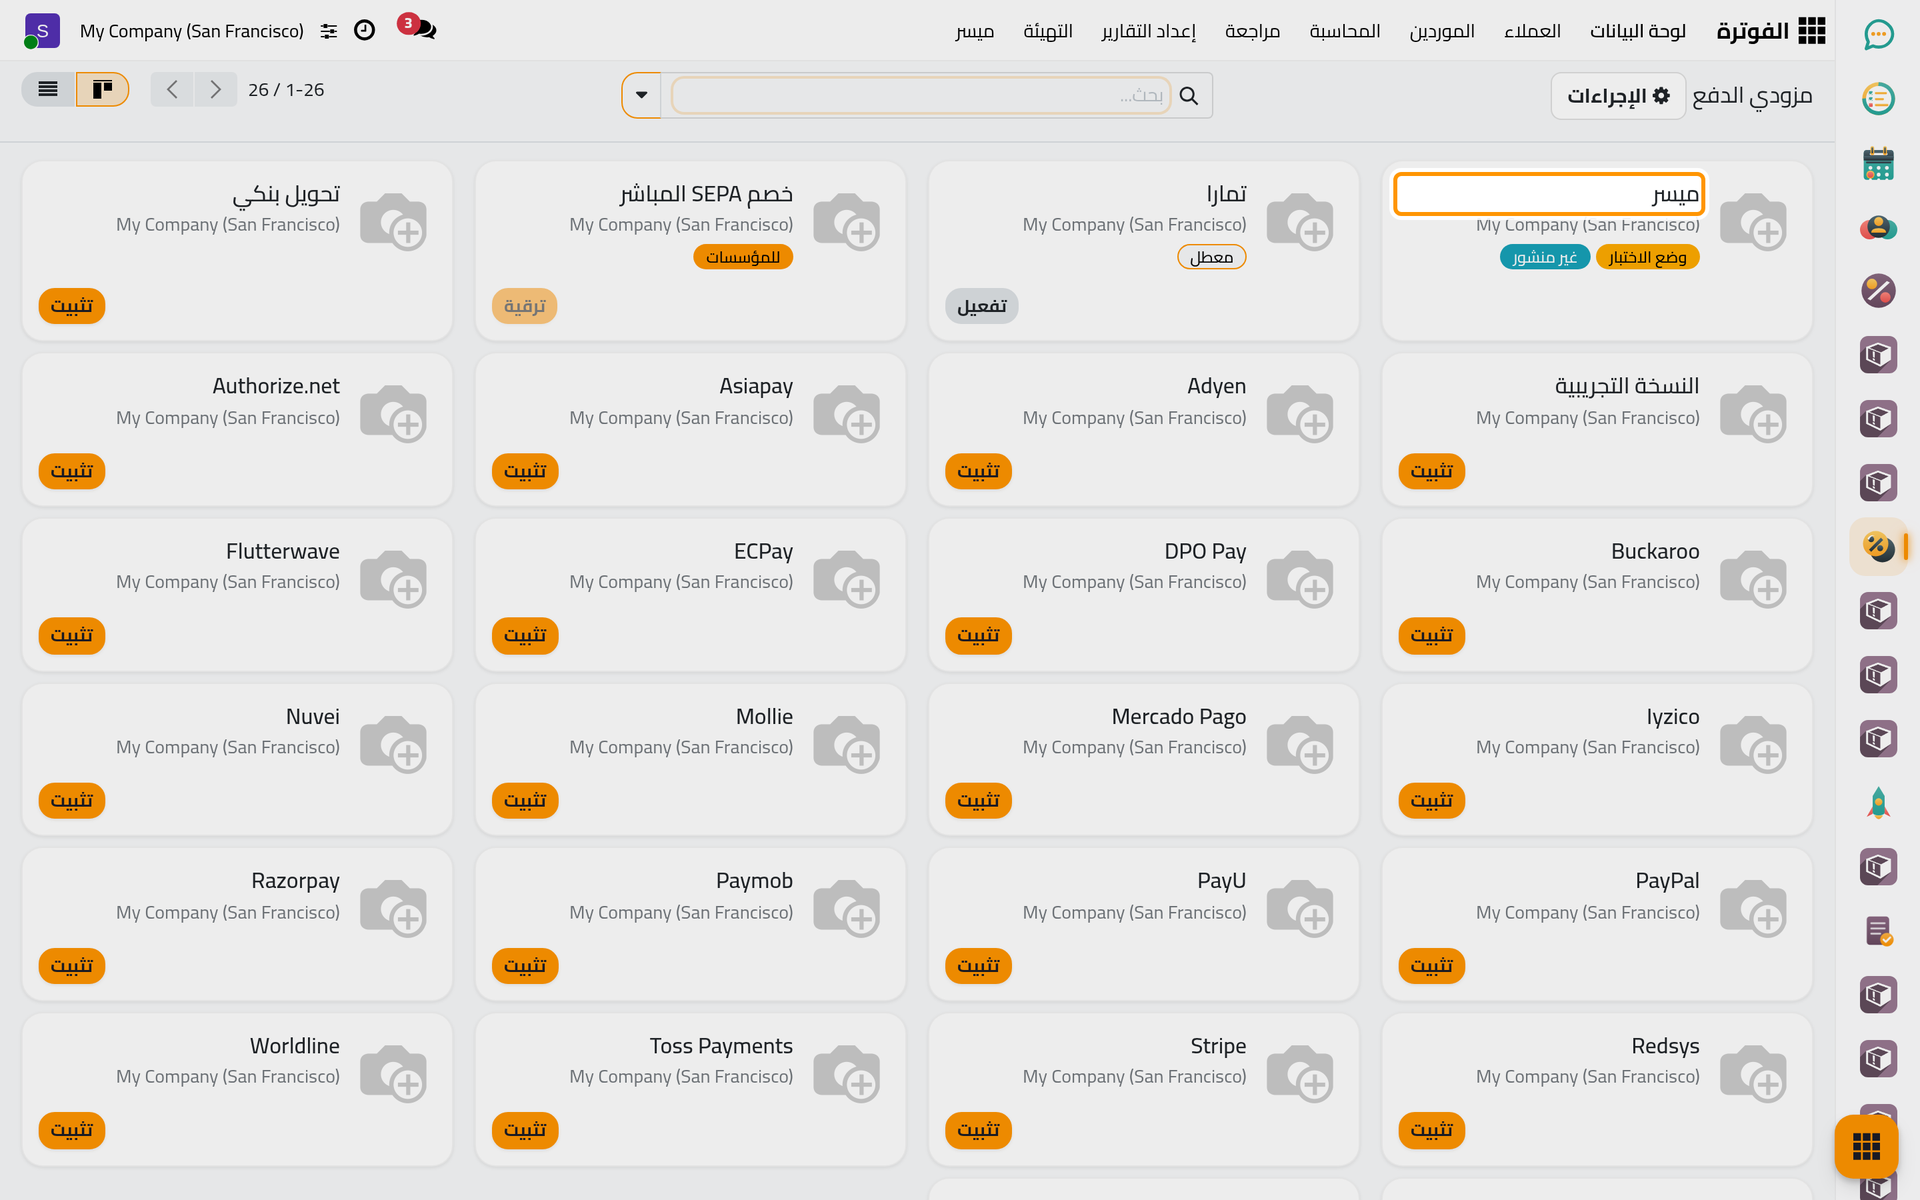The image size is (1920, 1200).
Task: Install the Razorpay payment provider
Action: tap(72, 966)
